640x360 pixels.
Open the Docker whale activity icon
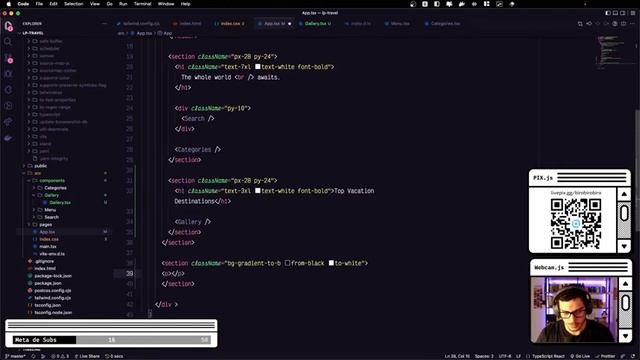(x=8, y=138)
